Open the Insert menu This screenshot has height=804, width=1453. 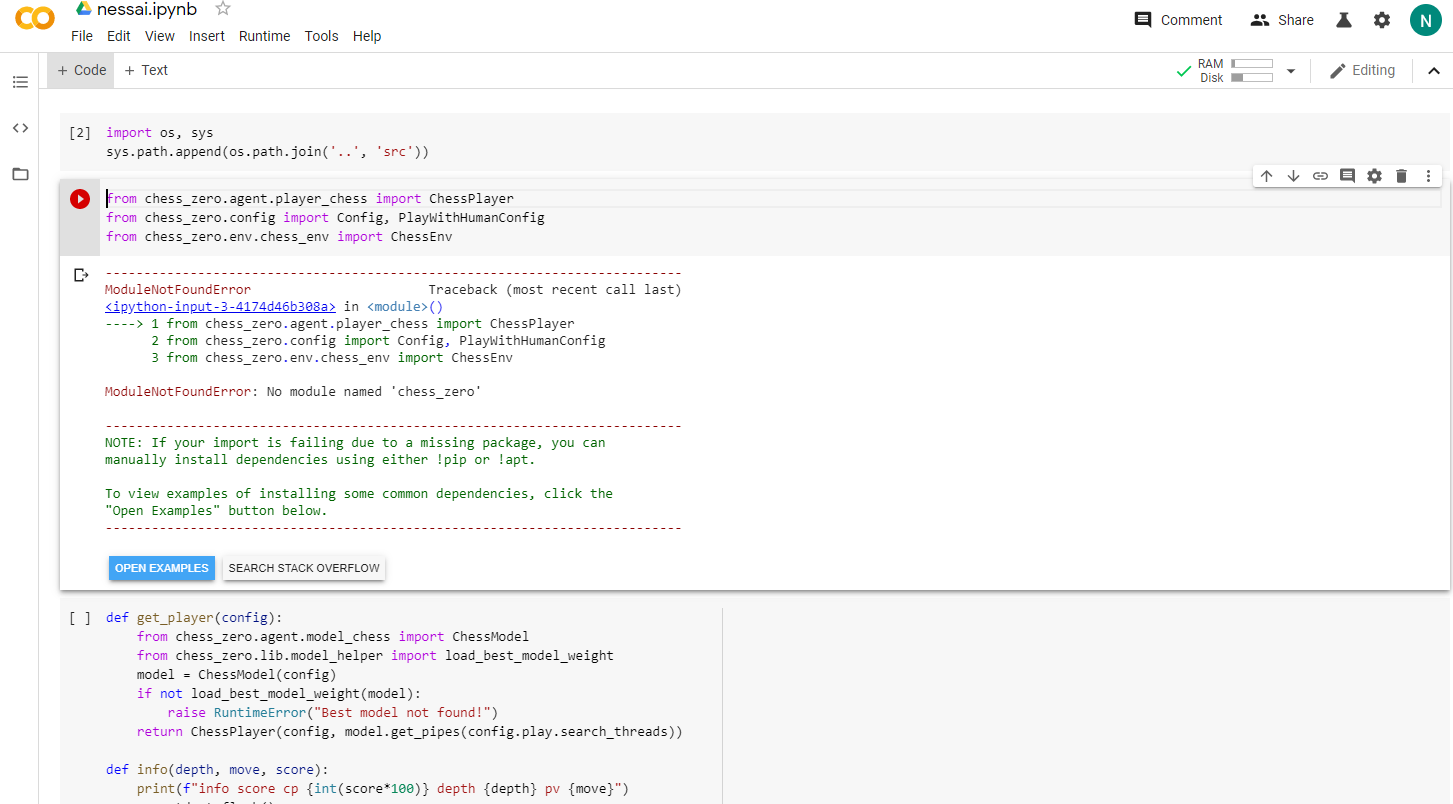pyautogui.click(x=207, y=36)
